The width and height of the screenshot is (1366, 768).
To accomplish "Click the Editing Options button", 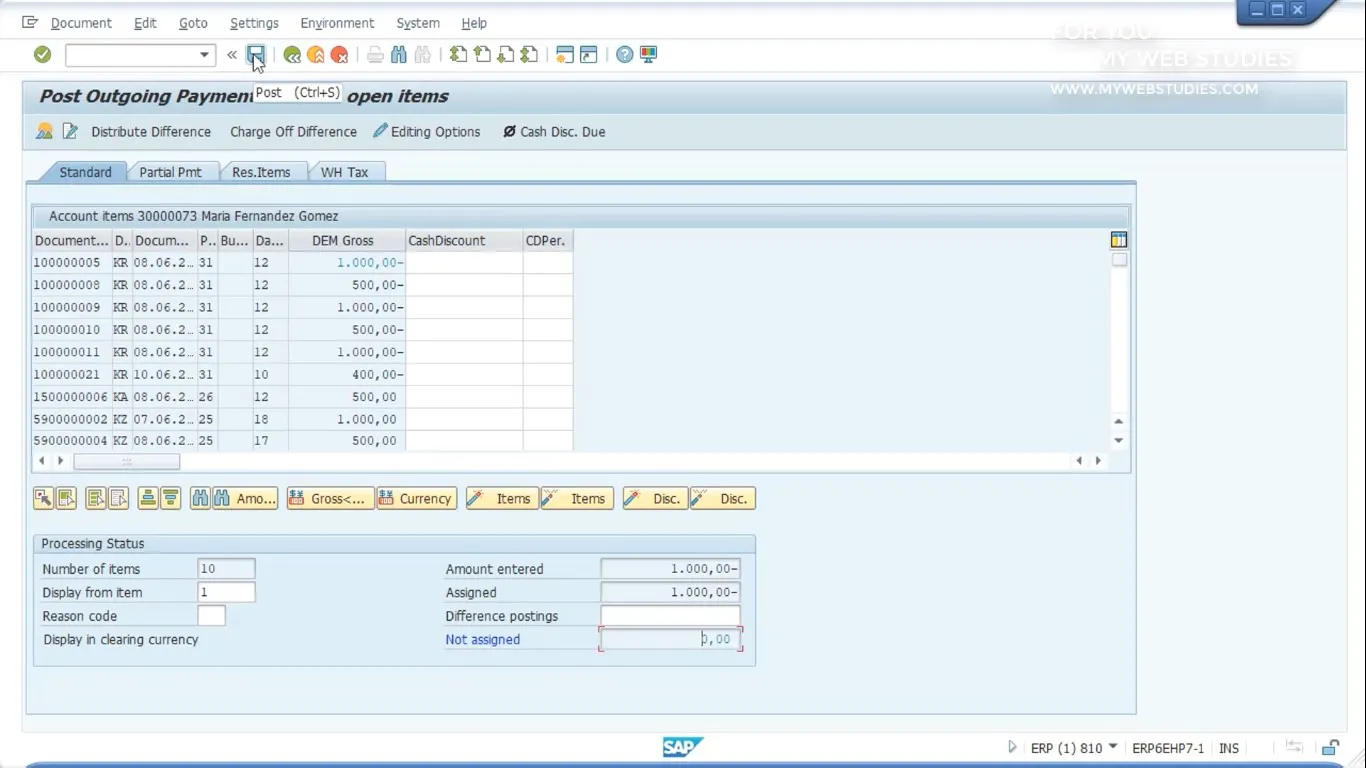I will [x=427, y=132].
